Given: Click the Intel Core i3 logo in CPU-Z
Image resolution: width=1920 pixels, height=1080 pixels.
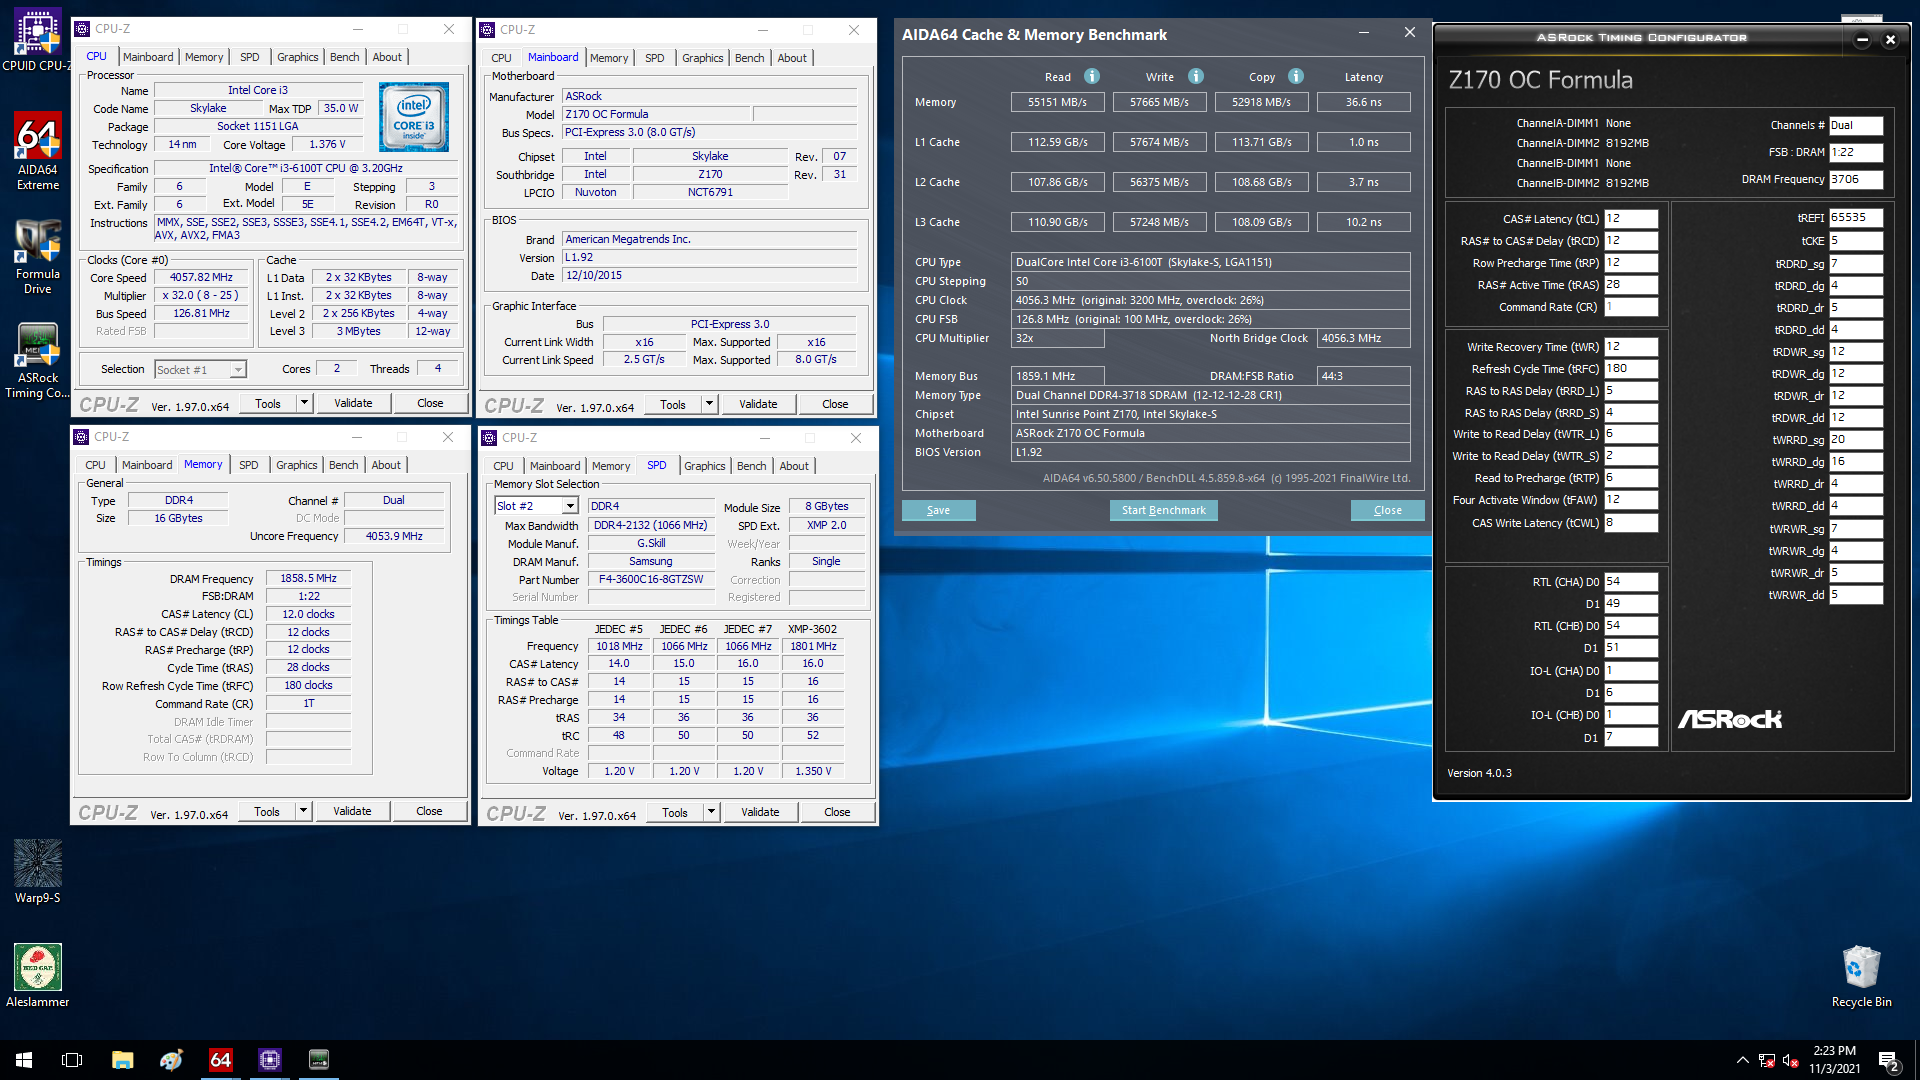Looking at the screenshot, I should 414,117.
